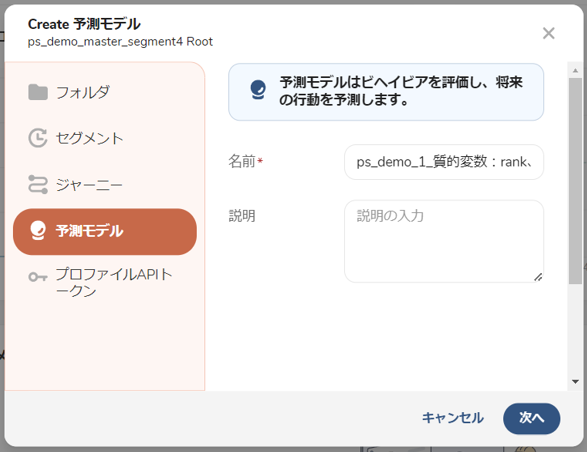Click the キャンセル button
Image resolution: width=587 pixels, height=452 pixels.
tap(453, 418)
